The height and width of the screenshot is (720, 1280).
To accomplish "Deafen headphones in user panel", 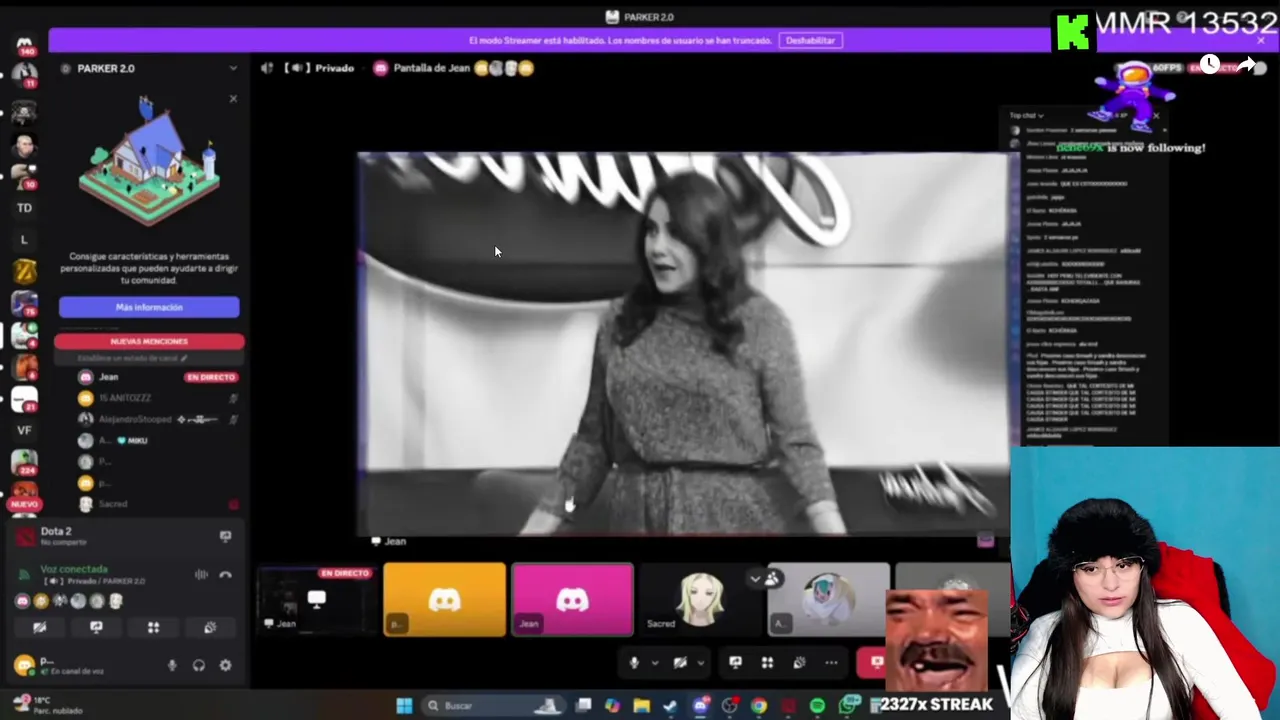I will coord(199,665).
